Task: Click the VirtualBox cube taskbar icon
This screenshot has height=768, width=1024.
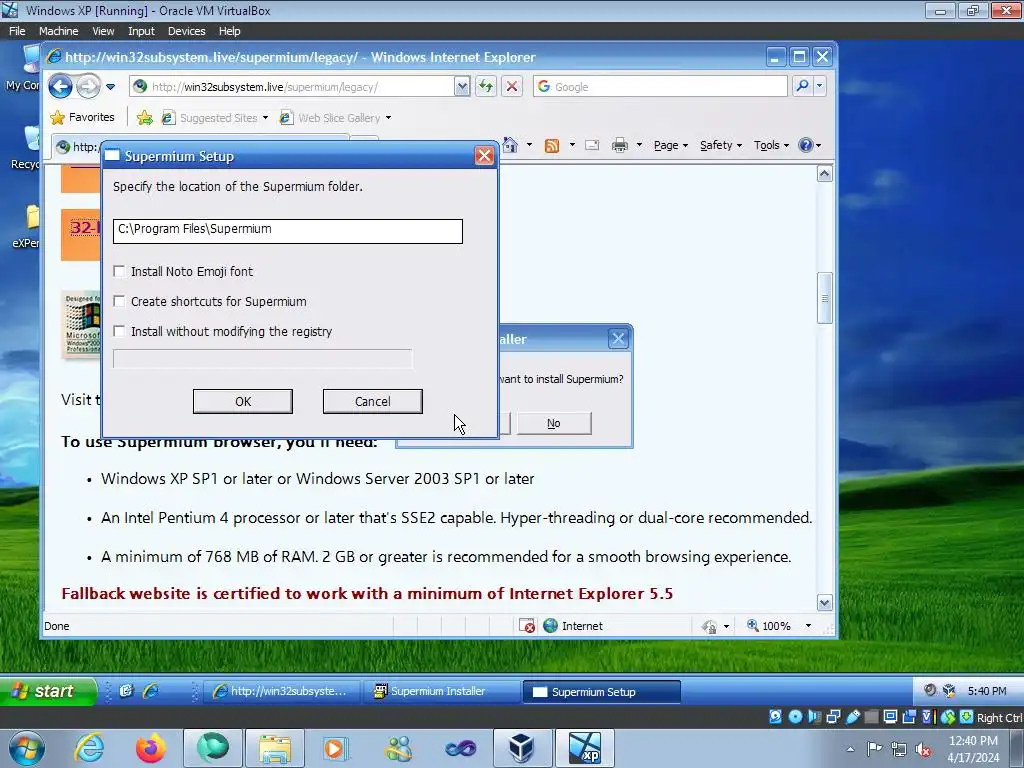Action: point(521,748)
